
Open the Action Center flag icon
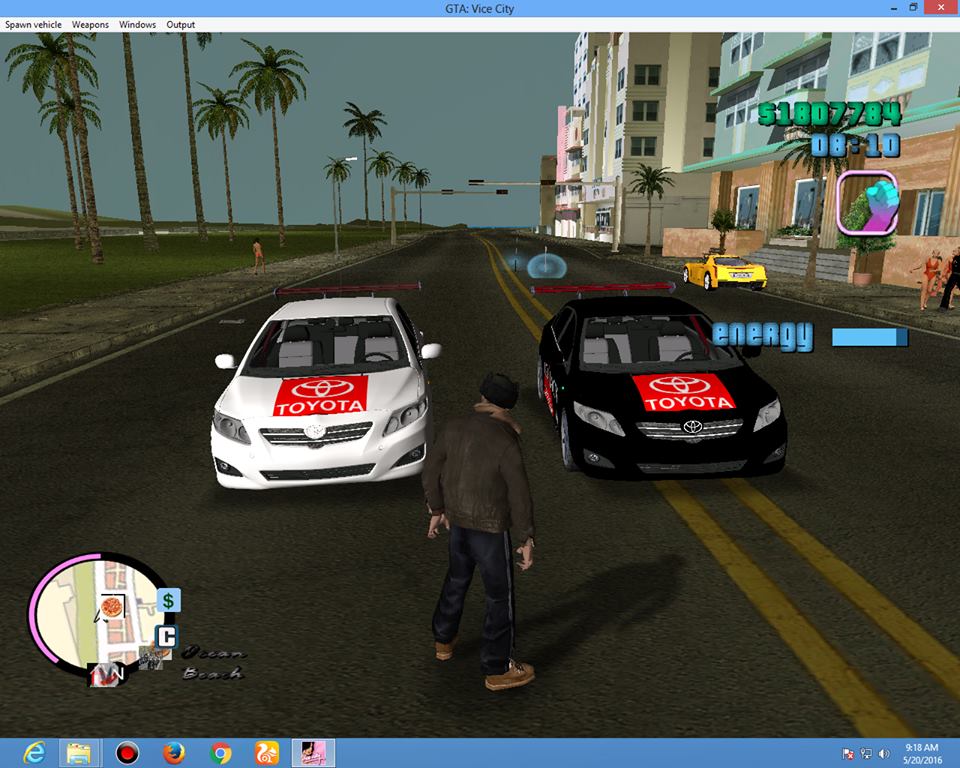[847, 752]
